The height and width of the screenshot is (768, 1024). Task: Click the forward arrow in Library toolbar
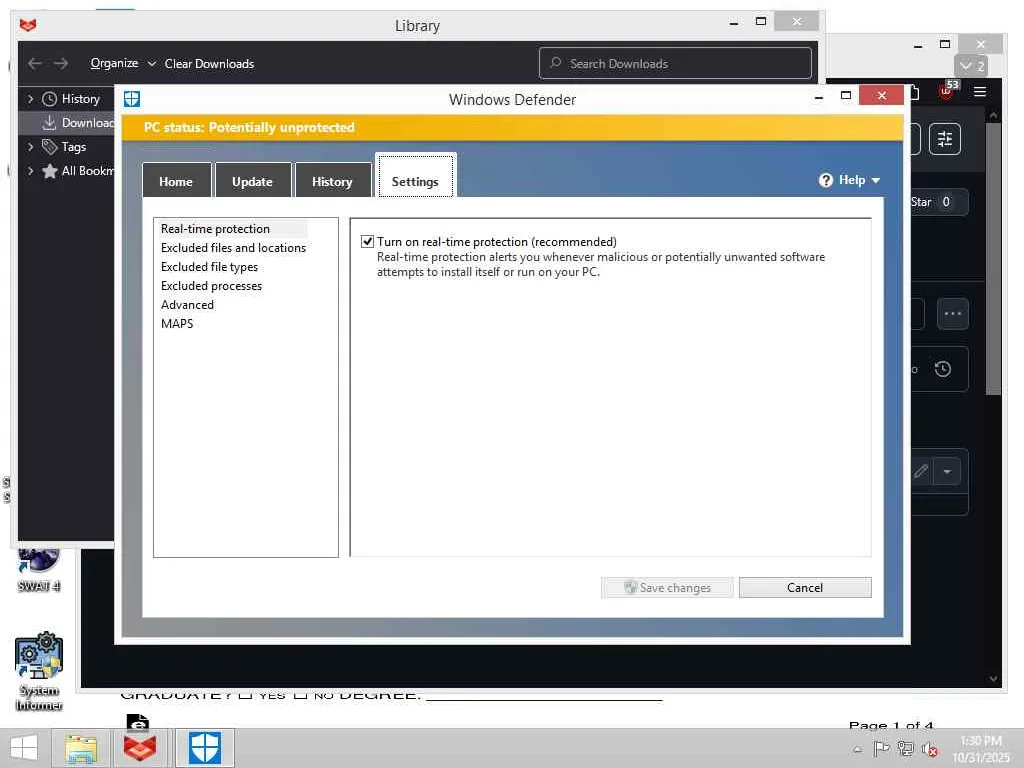point(61,63)
